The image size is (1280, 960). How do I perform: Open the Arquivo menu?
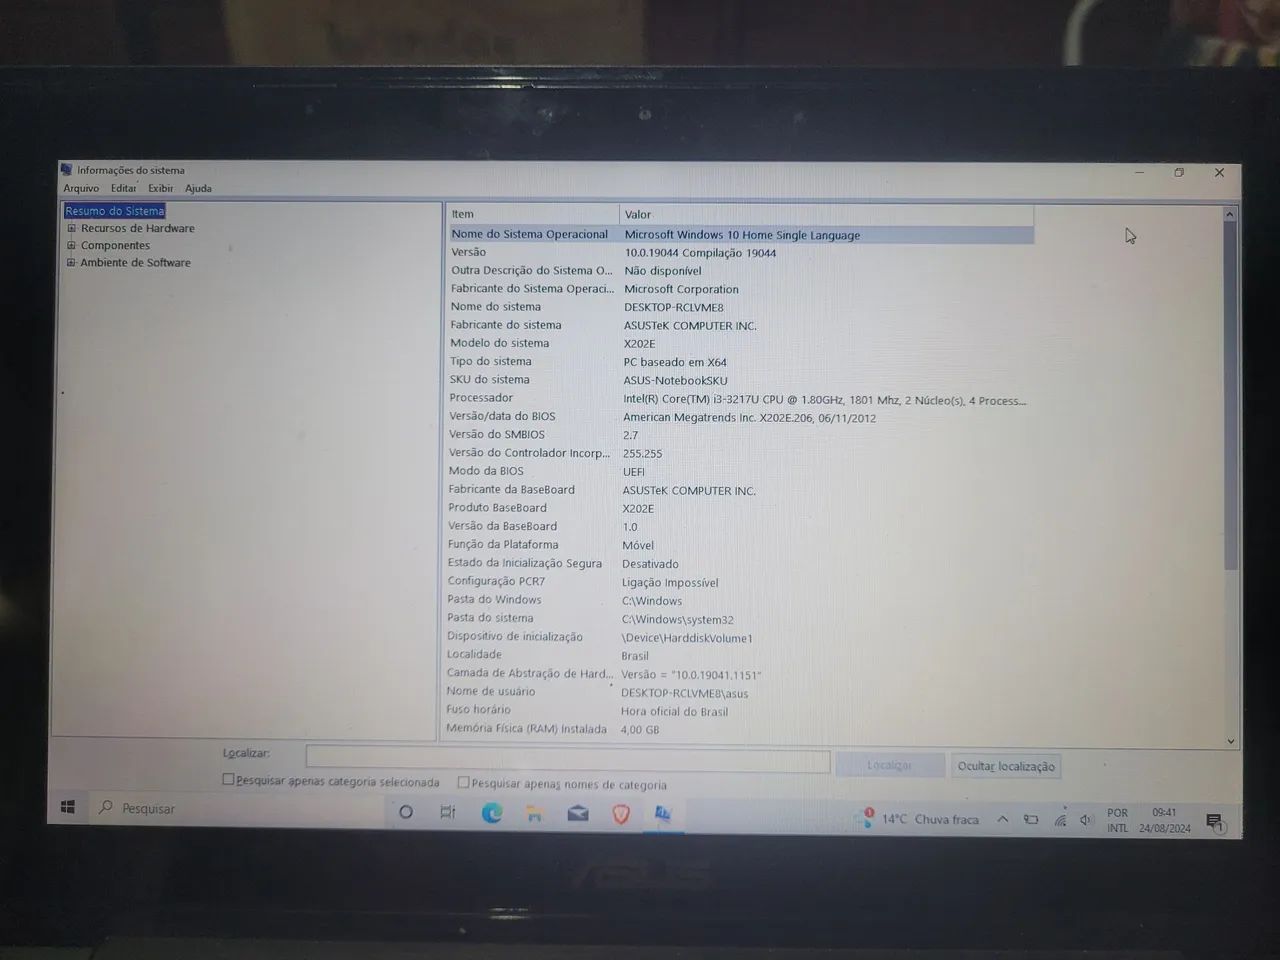pyautogui.click(x=81, y=188)
